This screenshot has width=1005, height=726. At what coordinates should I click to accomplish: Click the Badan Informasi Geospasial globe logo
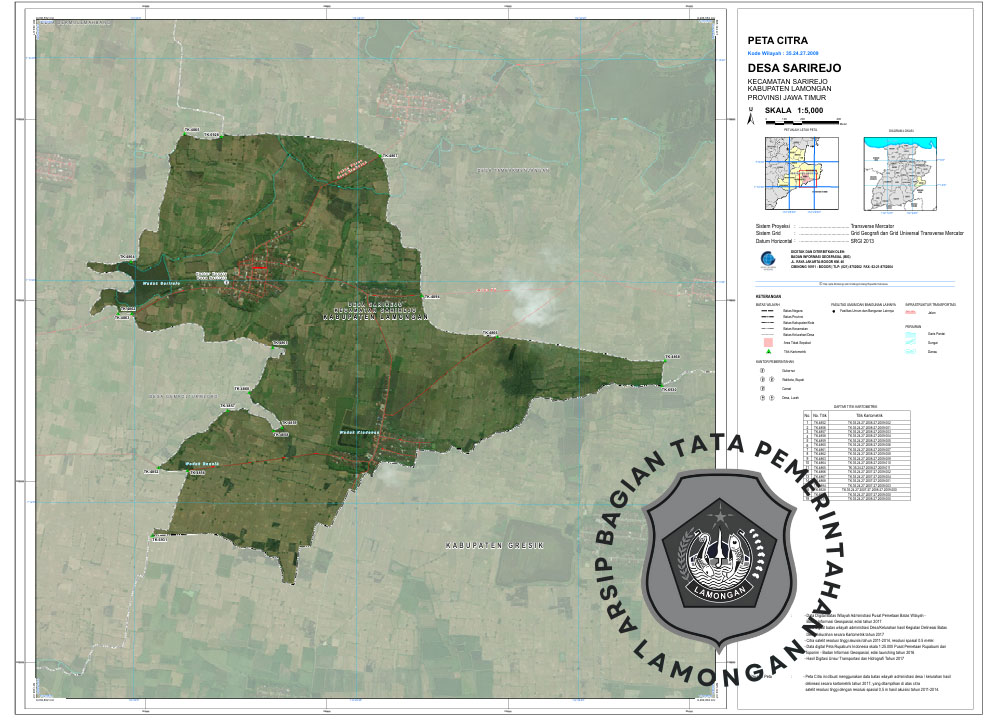[767, 259]
